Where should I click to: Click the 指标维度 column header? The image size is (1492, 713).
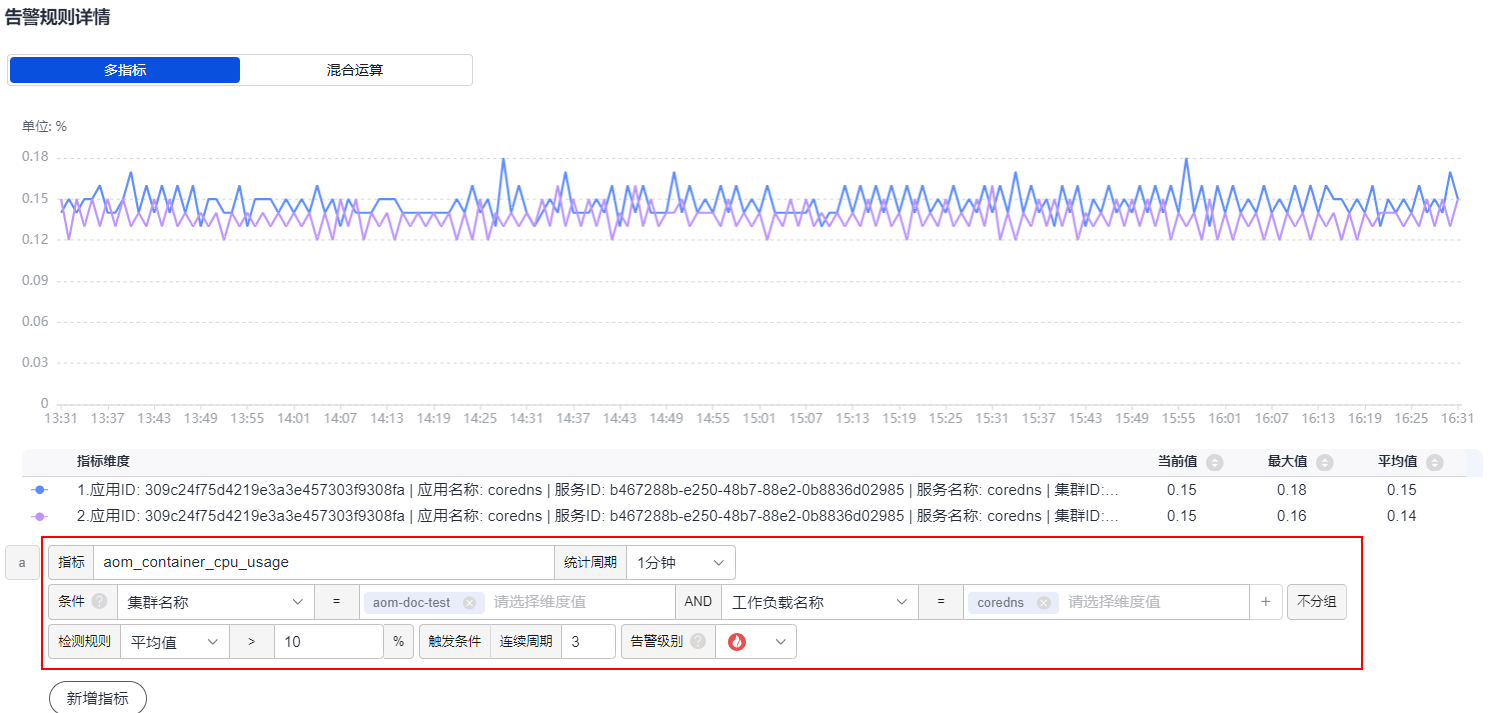(103, 462)
